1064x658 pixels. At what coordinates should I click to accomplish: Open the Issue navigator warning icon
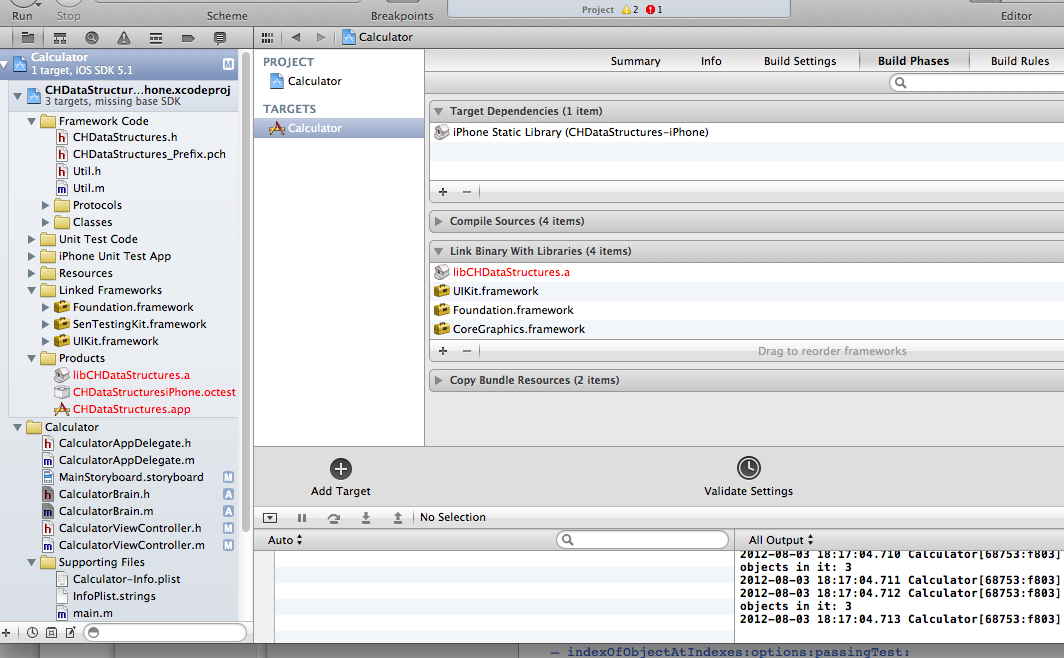tap(124, 38)
